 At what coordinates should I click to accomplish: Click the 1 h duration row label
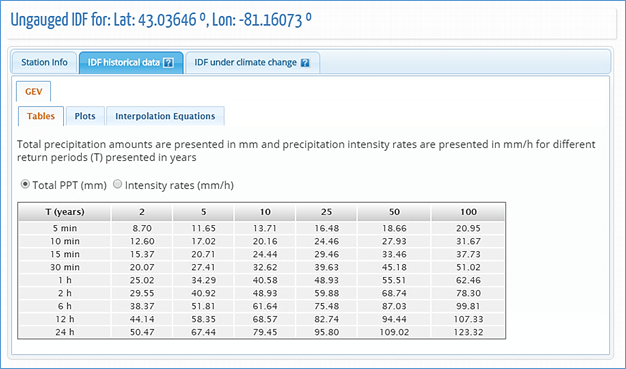click(65, 280)
